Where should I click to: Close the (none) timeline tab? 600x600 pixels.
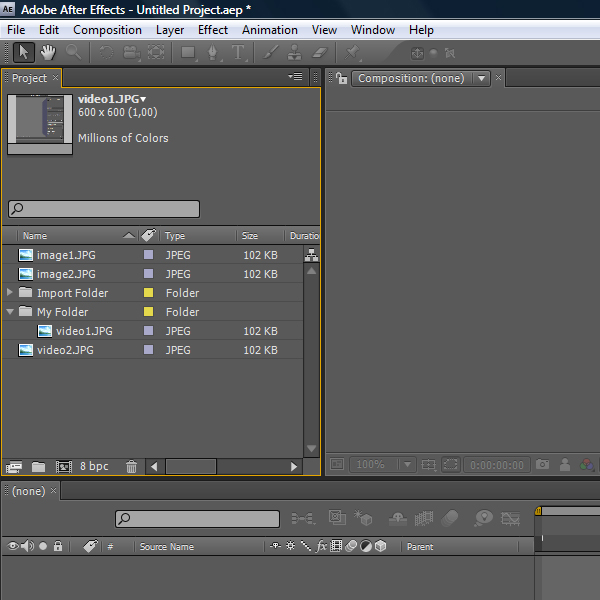54,490
